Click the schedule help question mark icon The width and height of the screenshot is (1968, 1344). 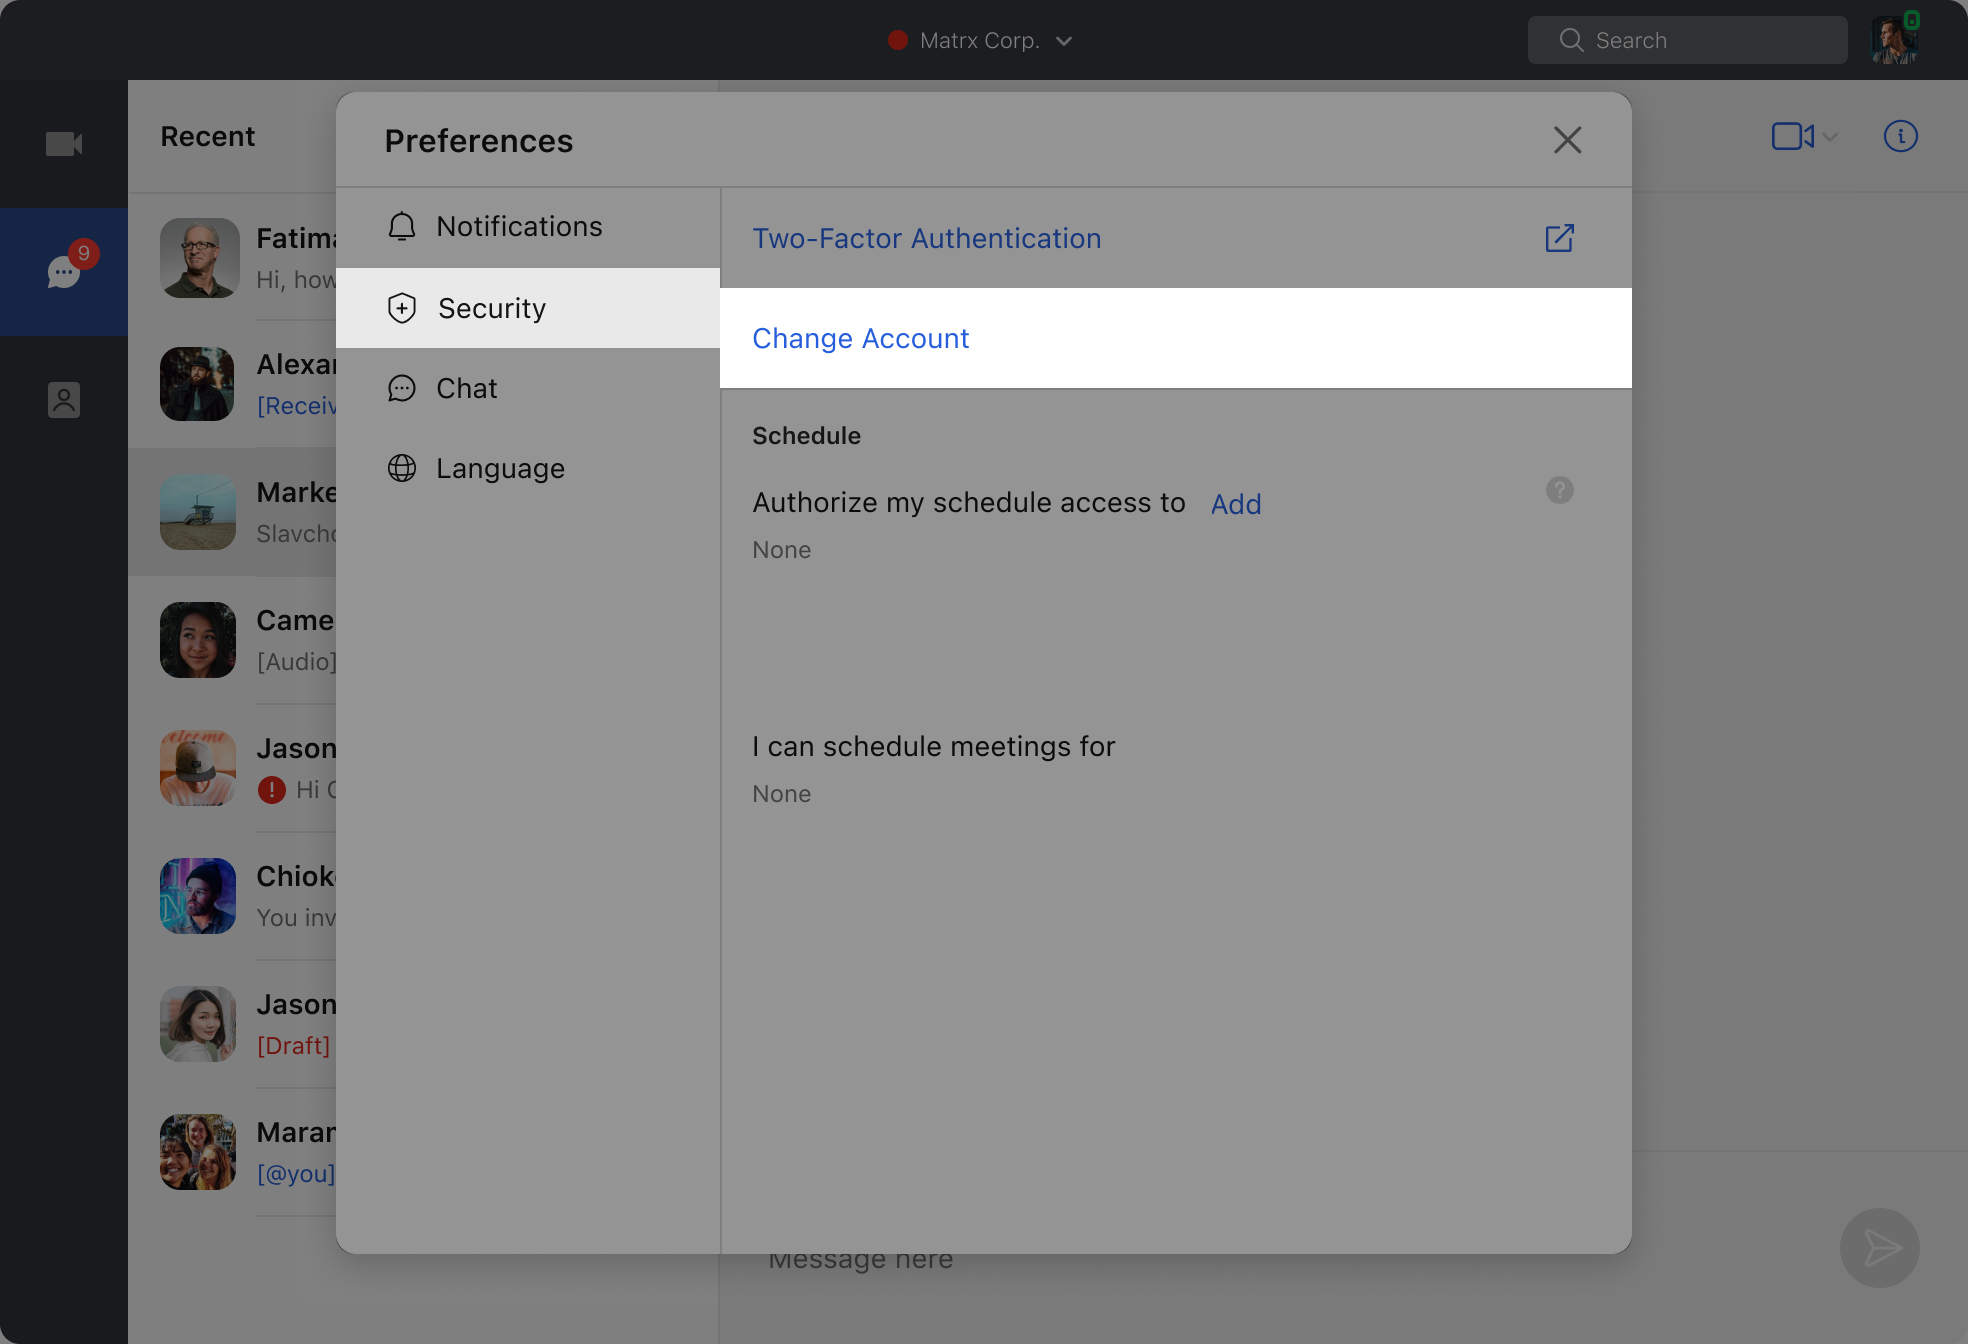point(1559,490)
